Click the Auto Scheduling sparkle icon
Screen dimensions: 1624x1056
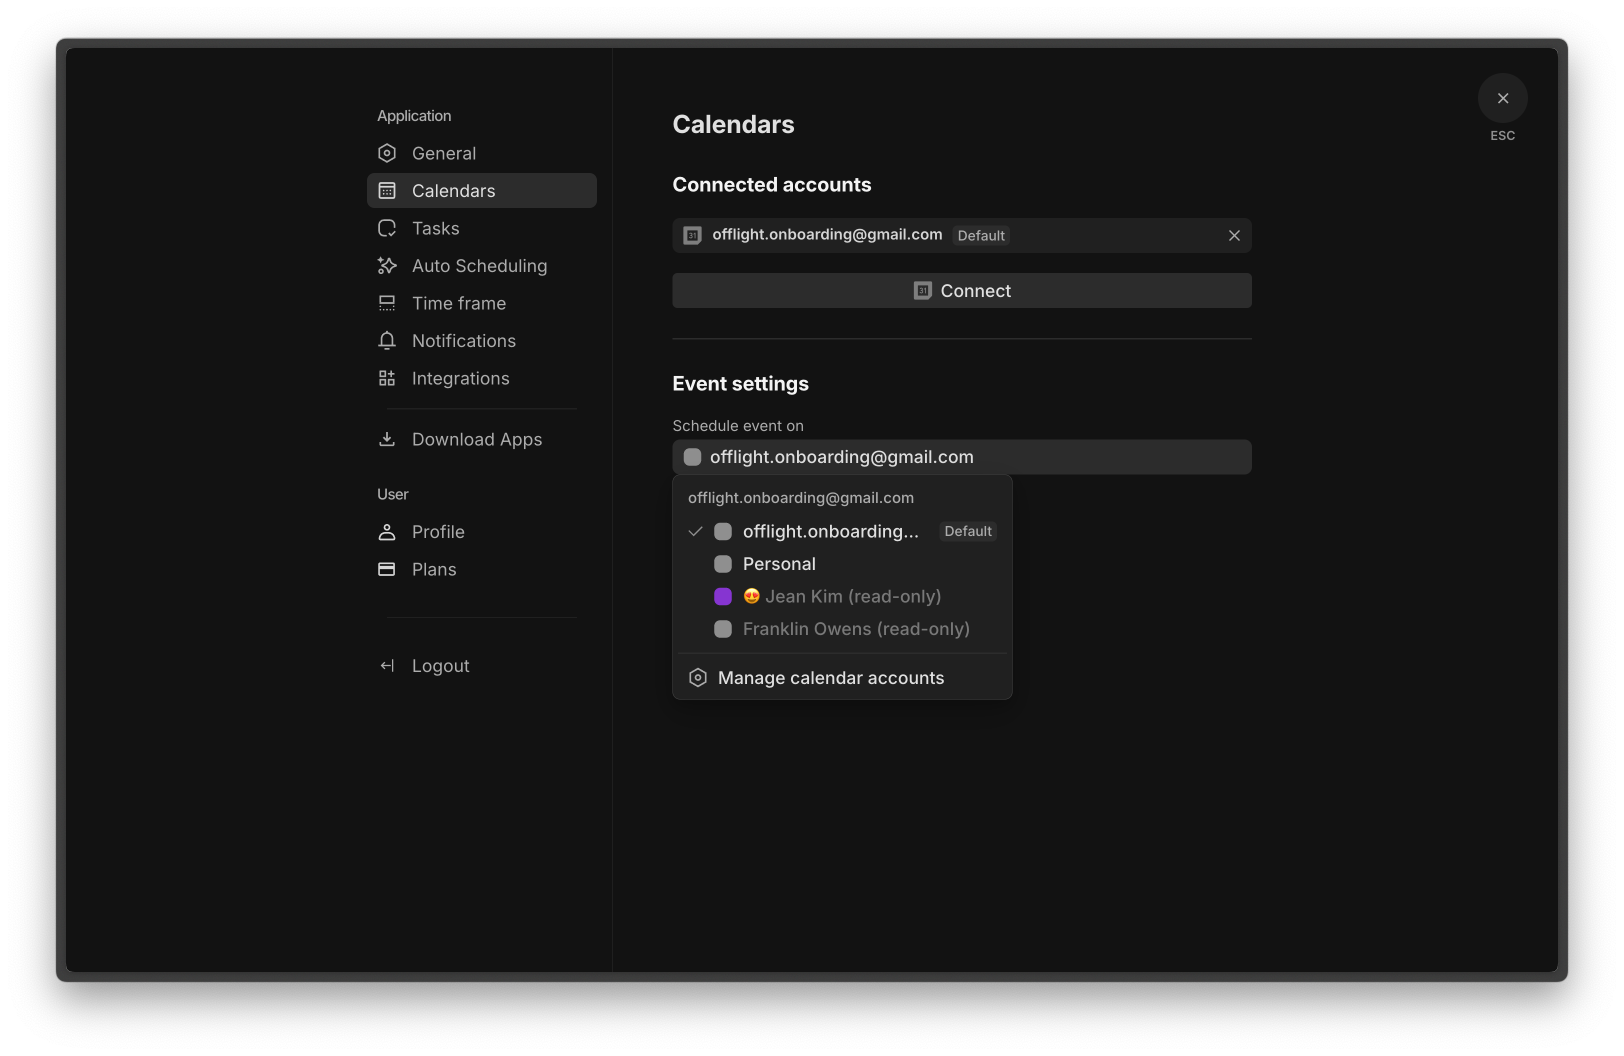(387, 265)
